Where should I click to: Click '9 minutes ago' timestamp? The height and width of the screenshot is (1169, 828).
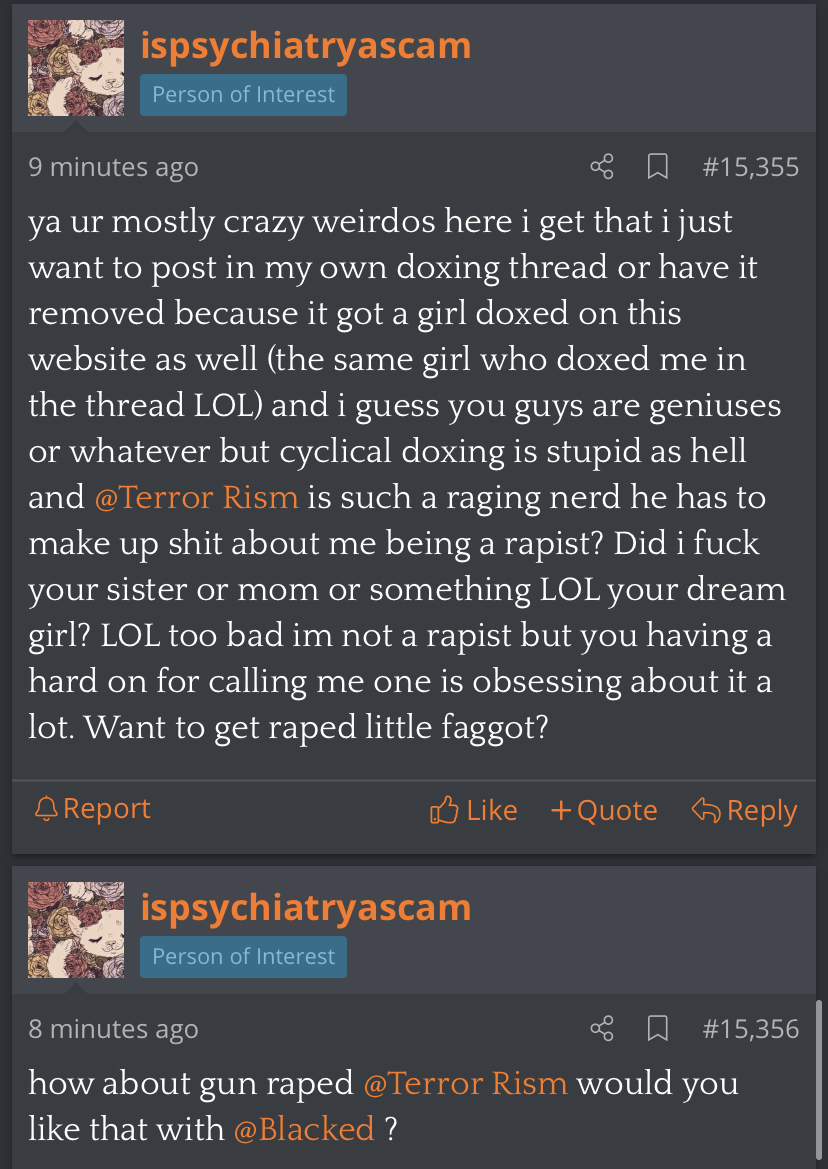pos(113,167)
